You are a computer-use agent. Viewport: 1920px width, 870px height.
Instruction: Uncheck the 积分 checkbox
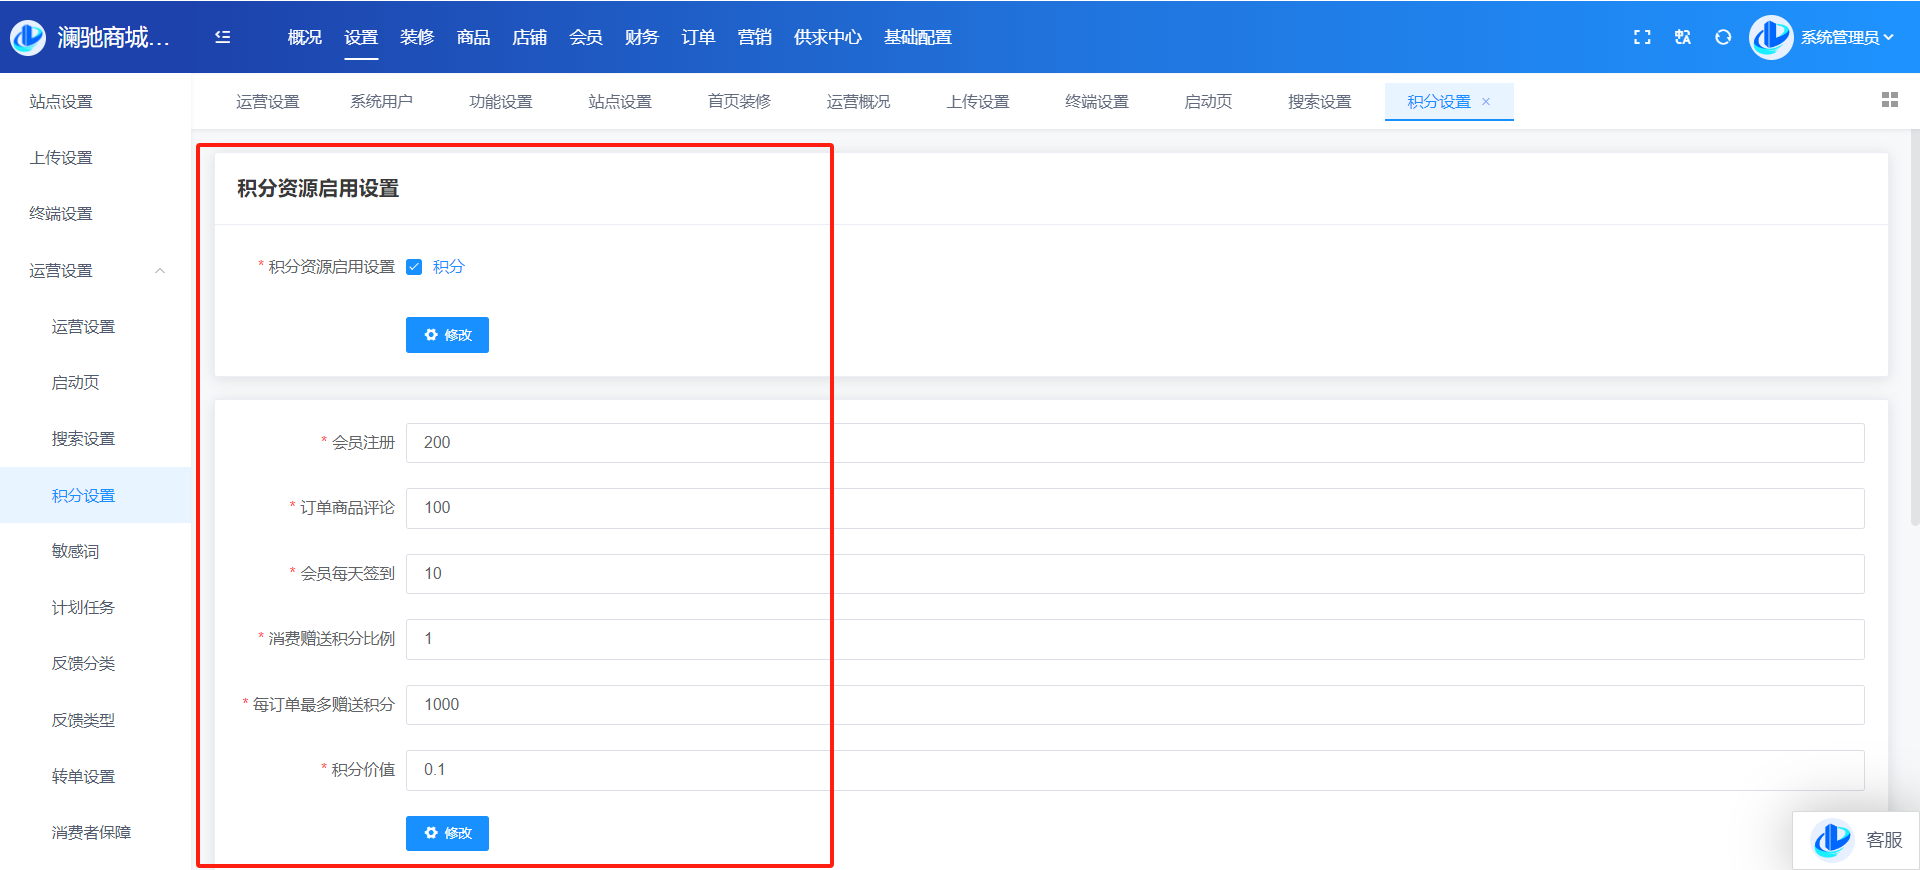[414, 267]
